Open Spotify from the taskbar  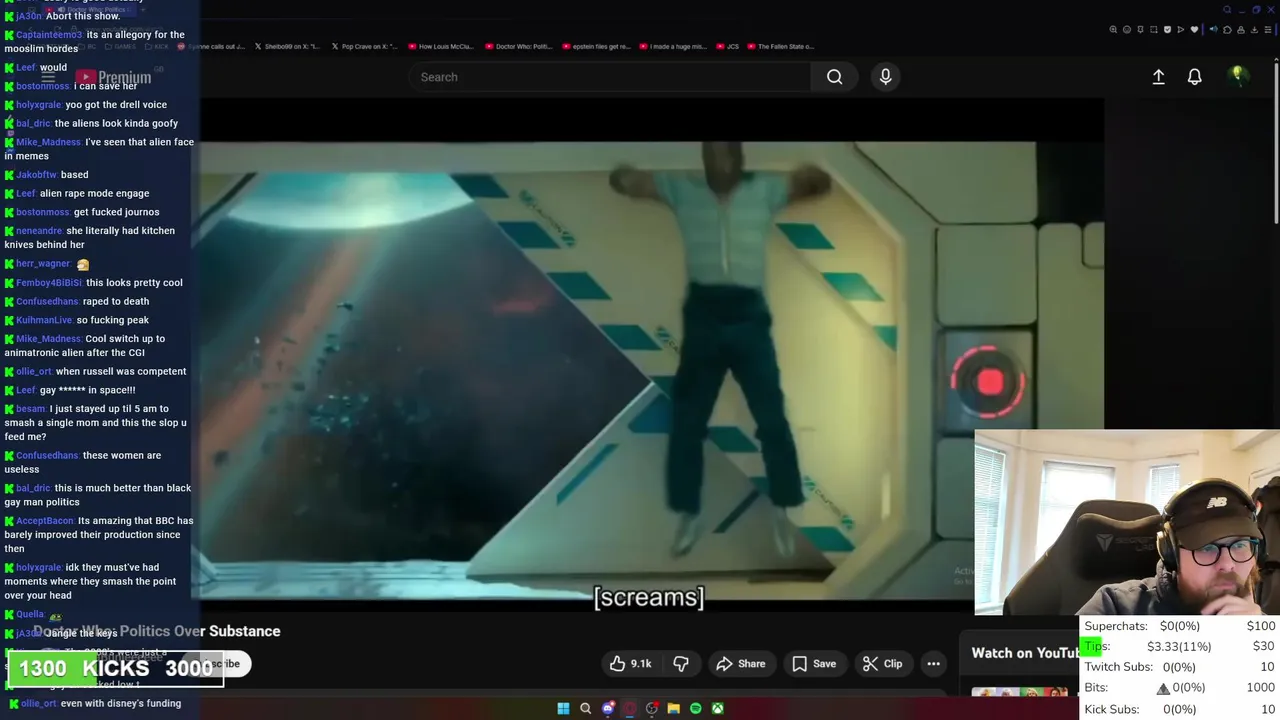click(696, 709)
